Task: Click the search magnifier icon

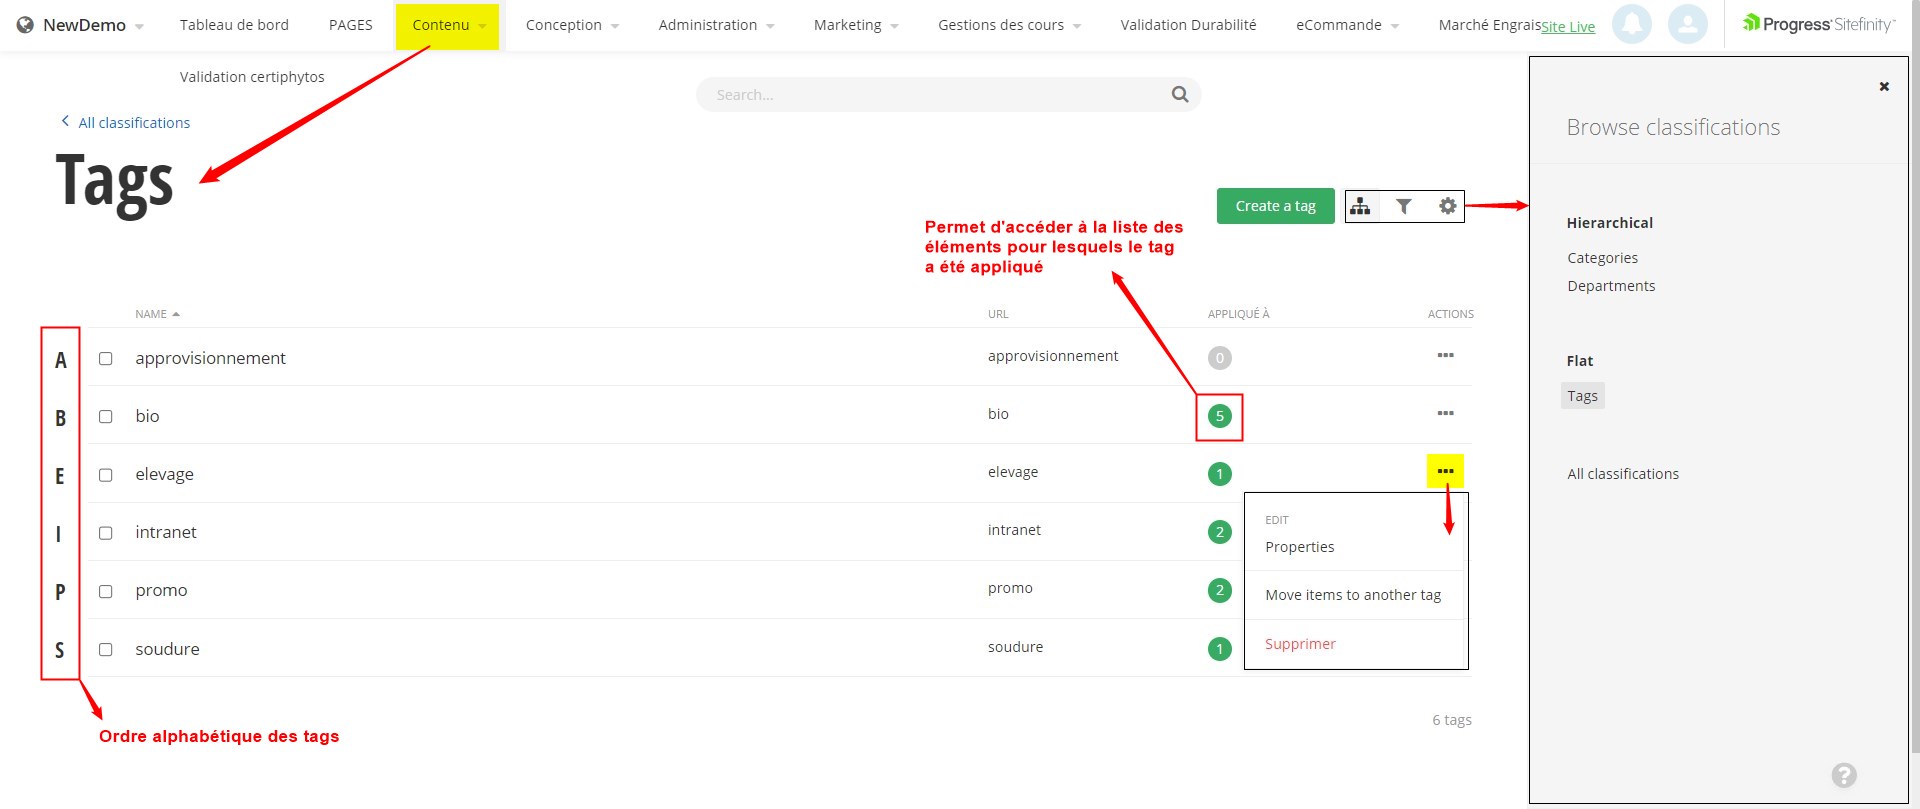Action: pyautogui.click(x=1180, y=94)
